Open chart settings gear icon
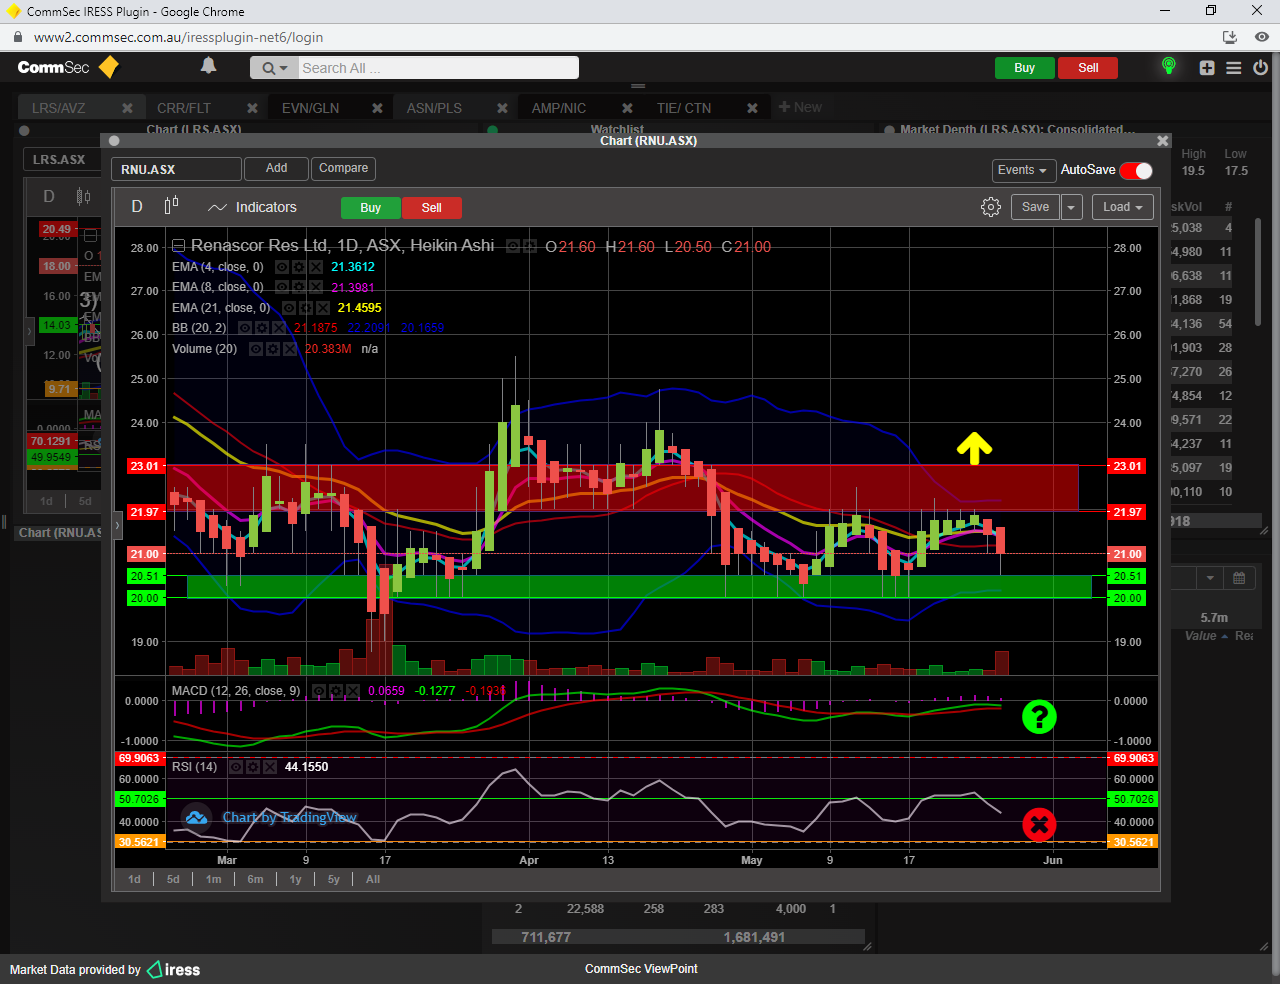Viewport: 1280px width, 984px height. point(991,207)
